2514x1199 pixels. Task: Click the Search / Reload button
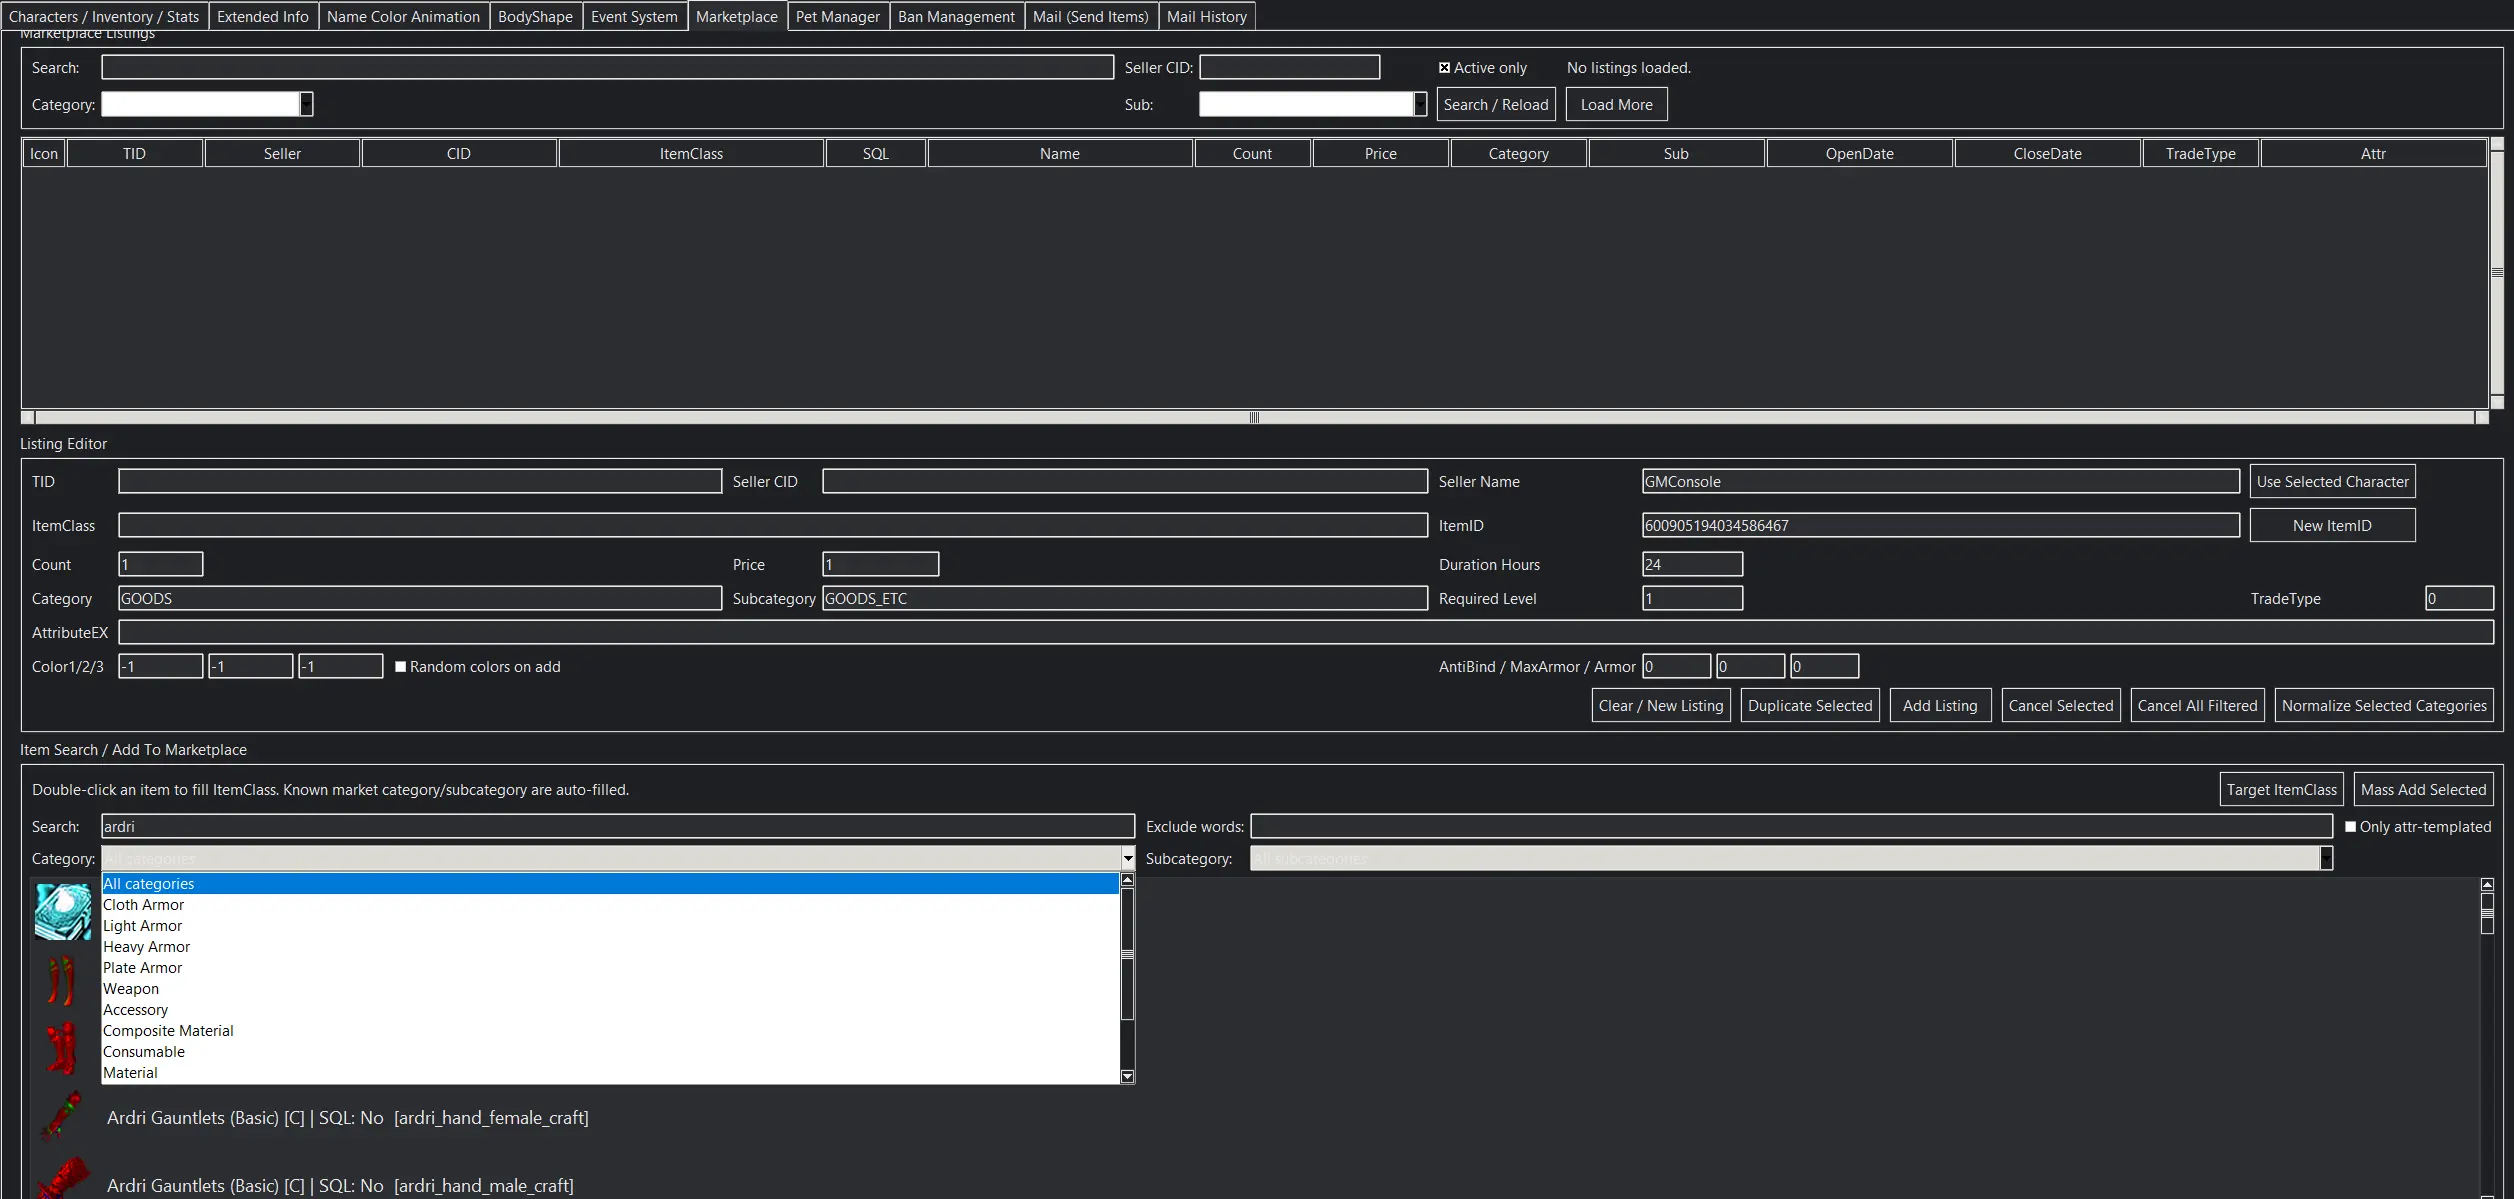click(x=1496, y=105)
